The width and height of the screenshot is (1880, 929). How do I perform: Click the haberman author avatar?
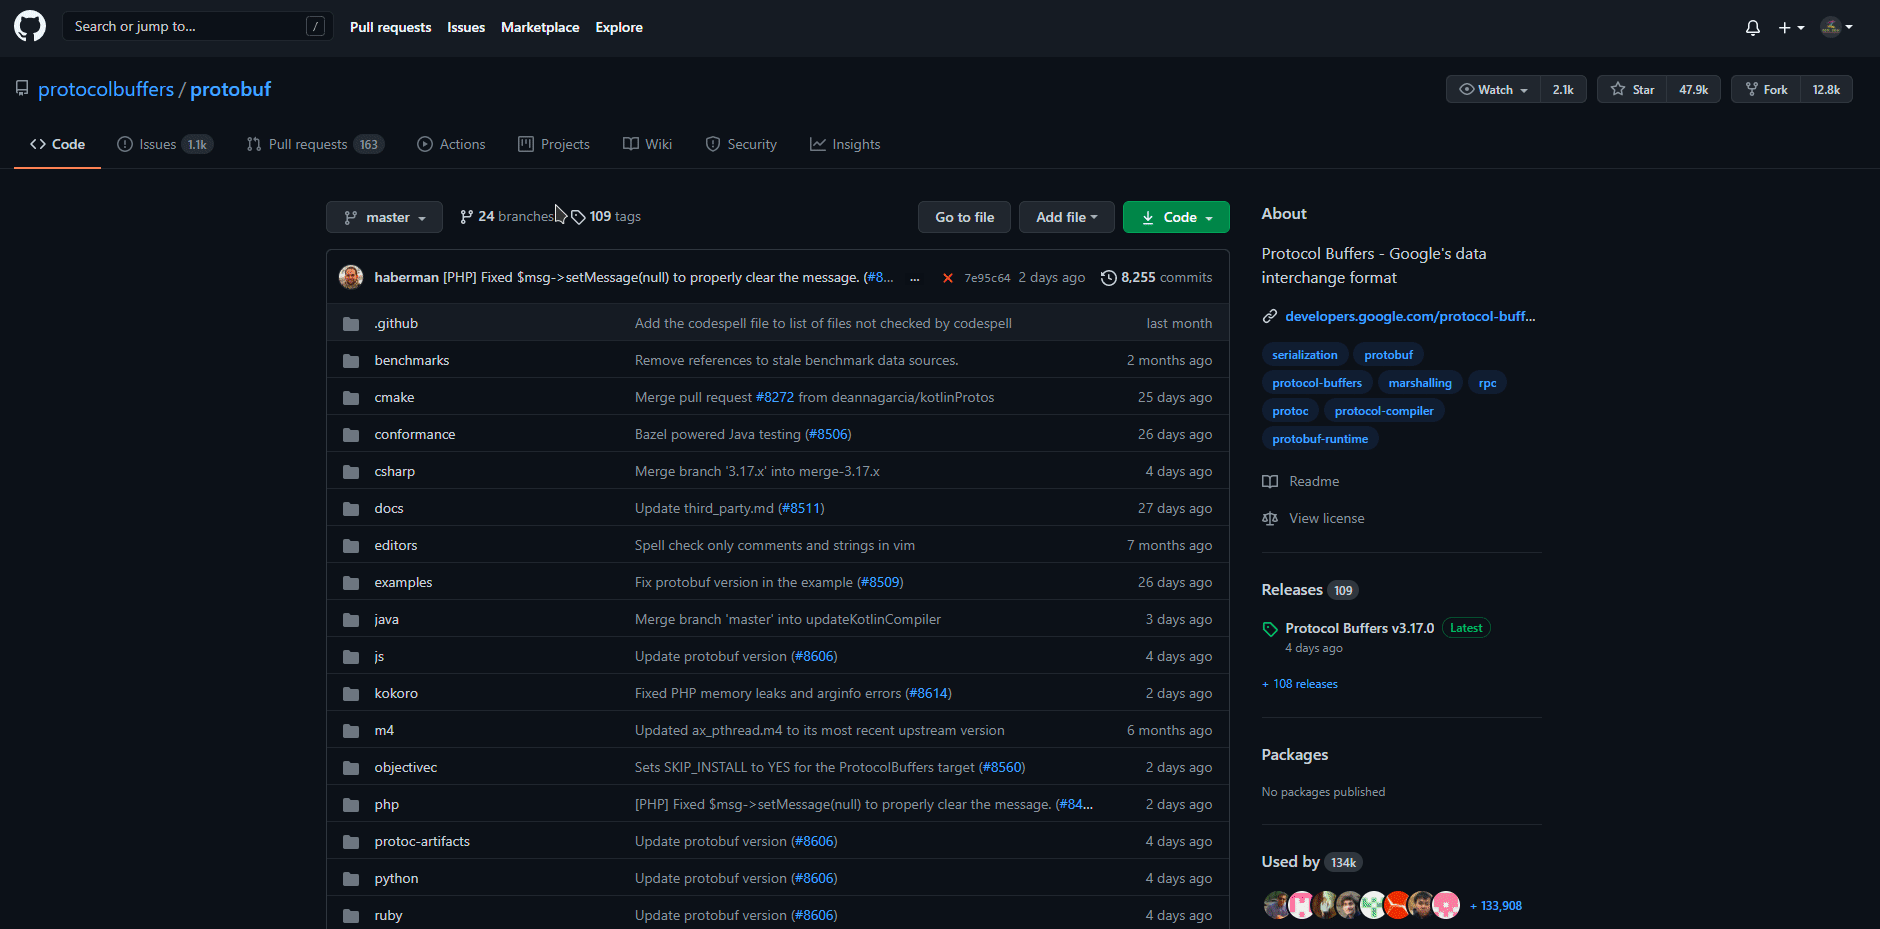(351, 277)
